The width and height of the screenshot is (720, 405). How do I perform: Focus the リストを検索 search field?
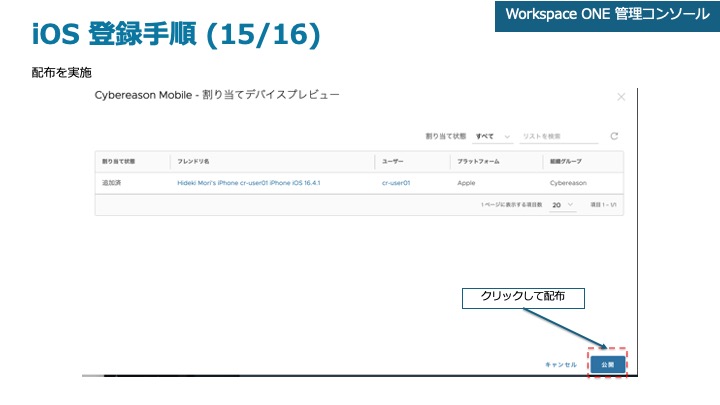[x=559, y=136]
